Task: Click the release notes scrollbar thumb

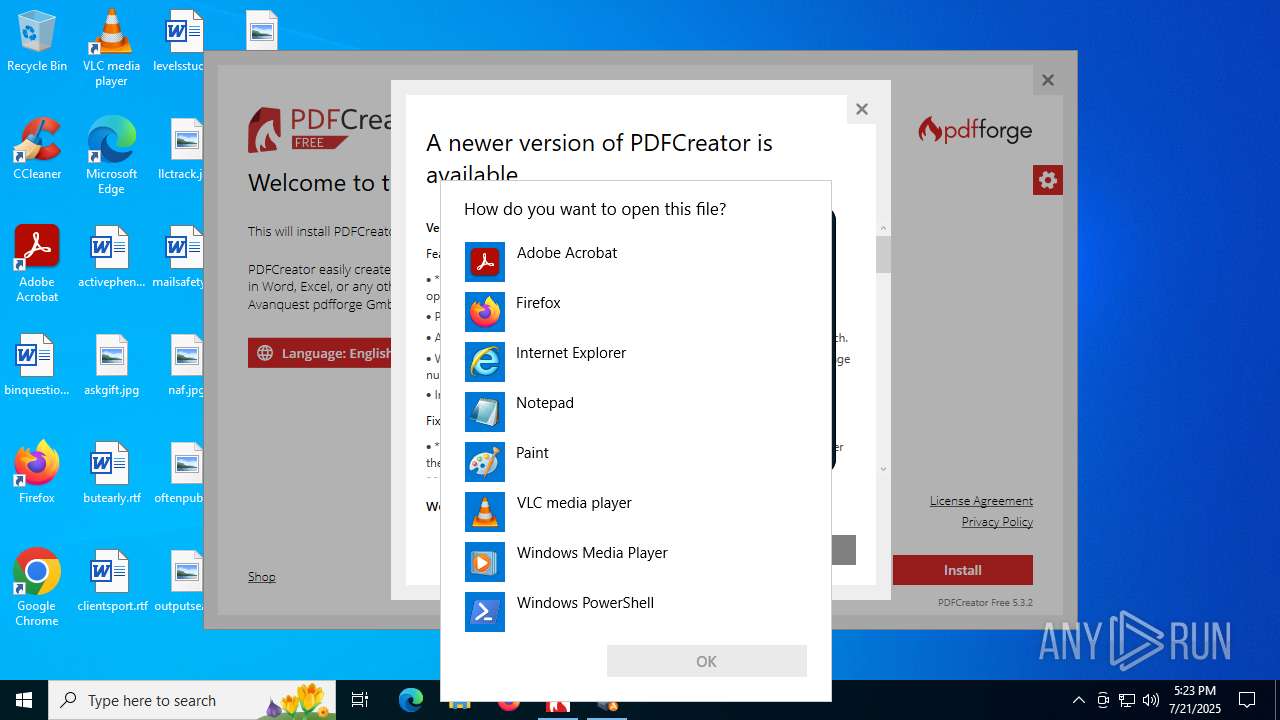Action: (x=883, y=254)
